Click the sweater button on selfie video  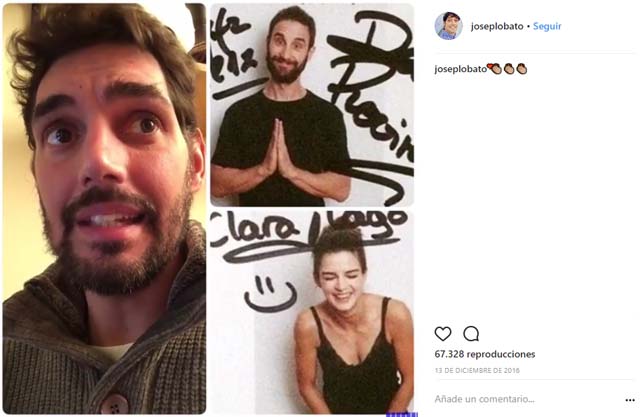coord(114,404)
